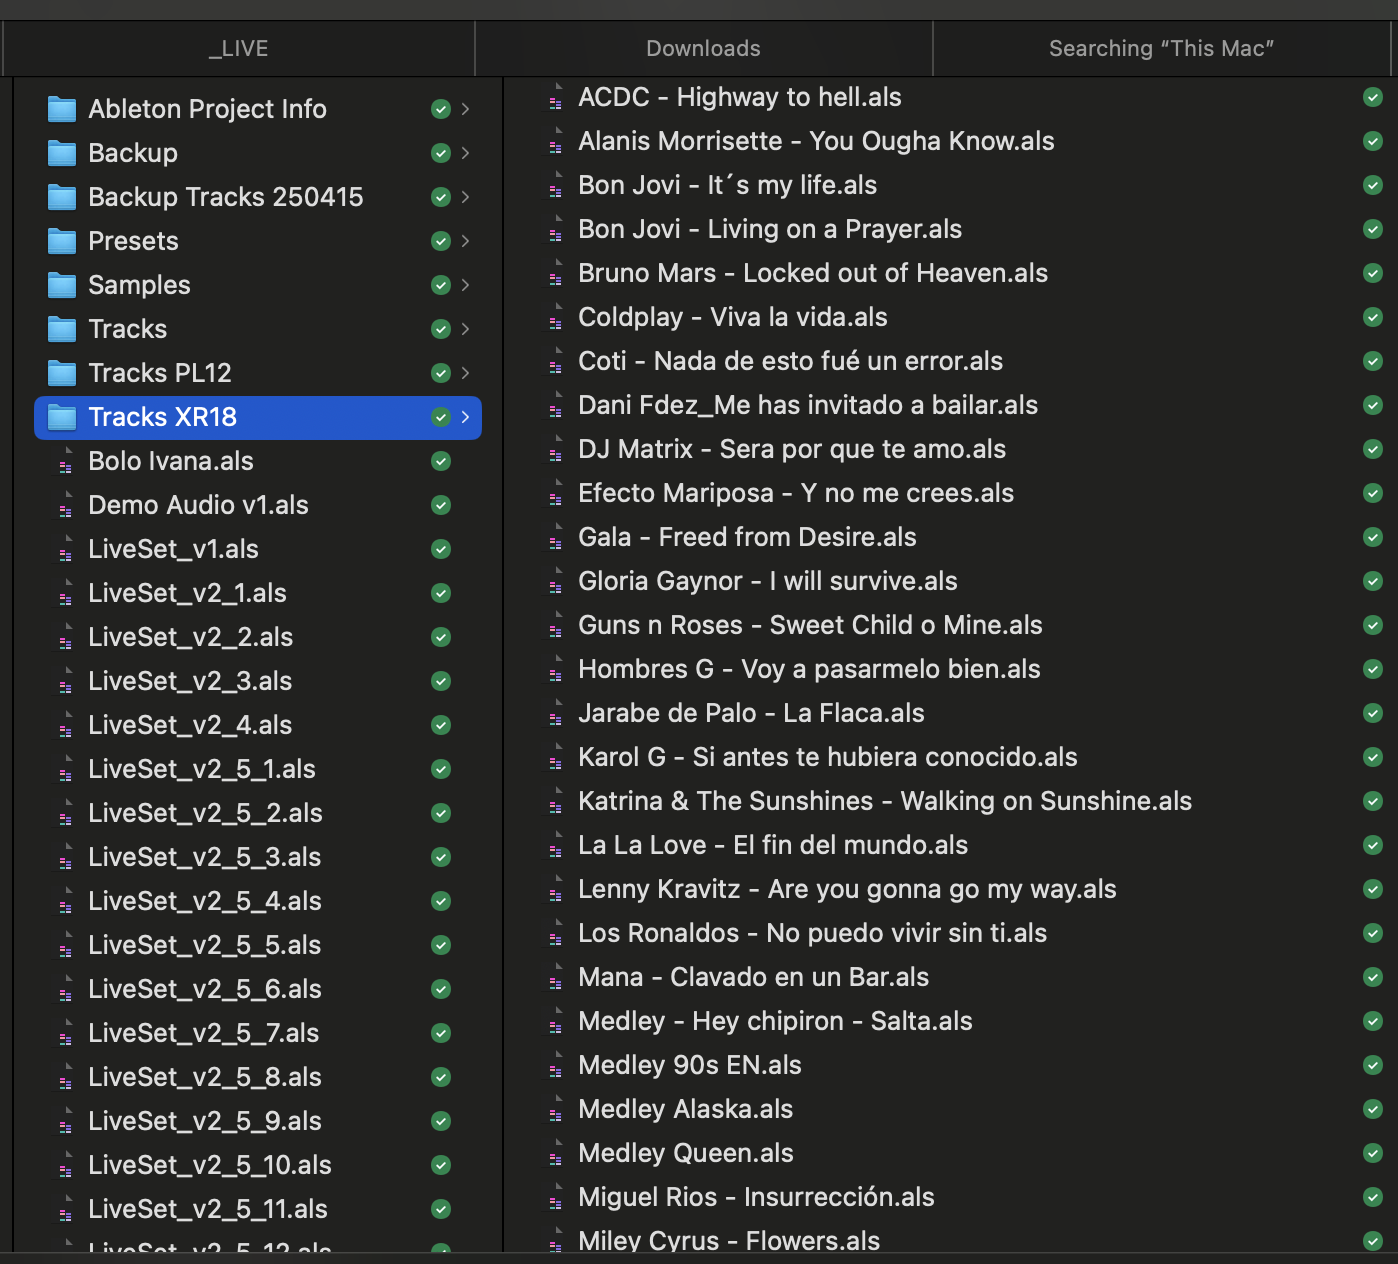The height and width of the screenshot is (1264, 1398).
Task: Click the Medley Queen.als file icon
Action: (555, 1153)
